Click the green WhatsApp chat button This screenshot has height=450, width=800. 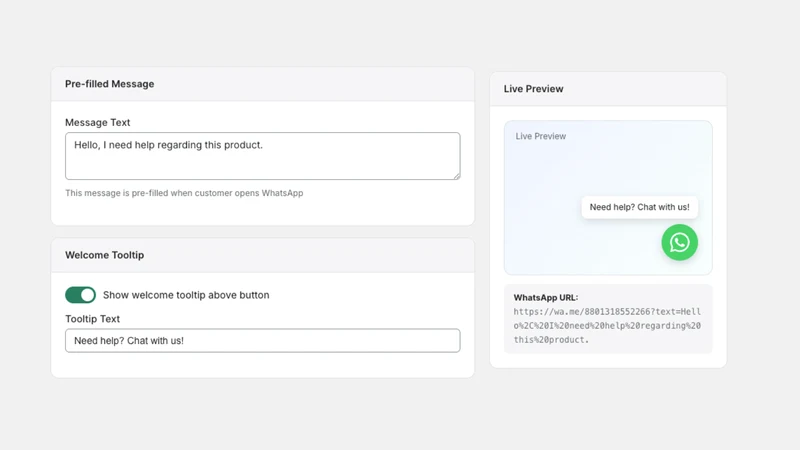click(x=679, y=242)
